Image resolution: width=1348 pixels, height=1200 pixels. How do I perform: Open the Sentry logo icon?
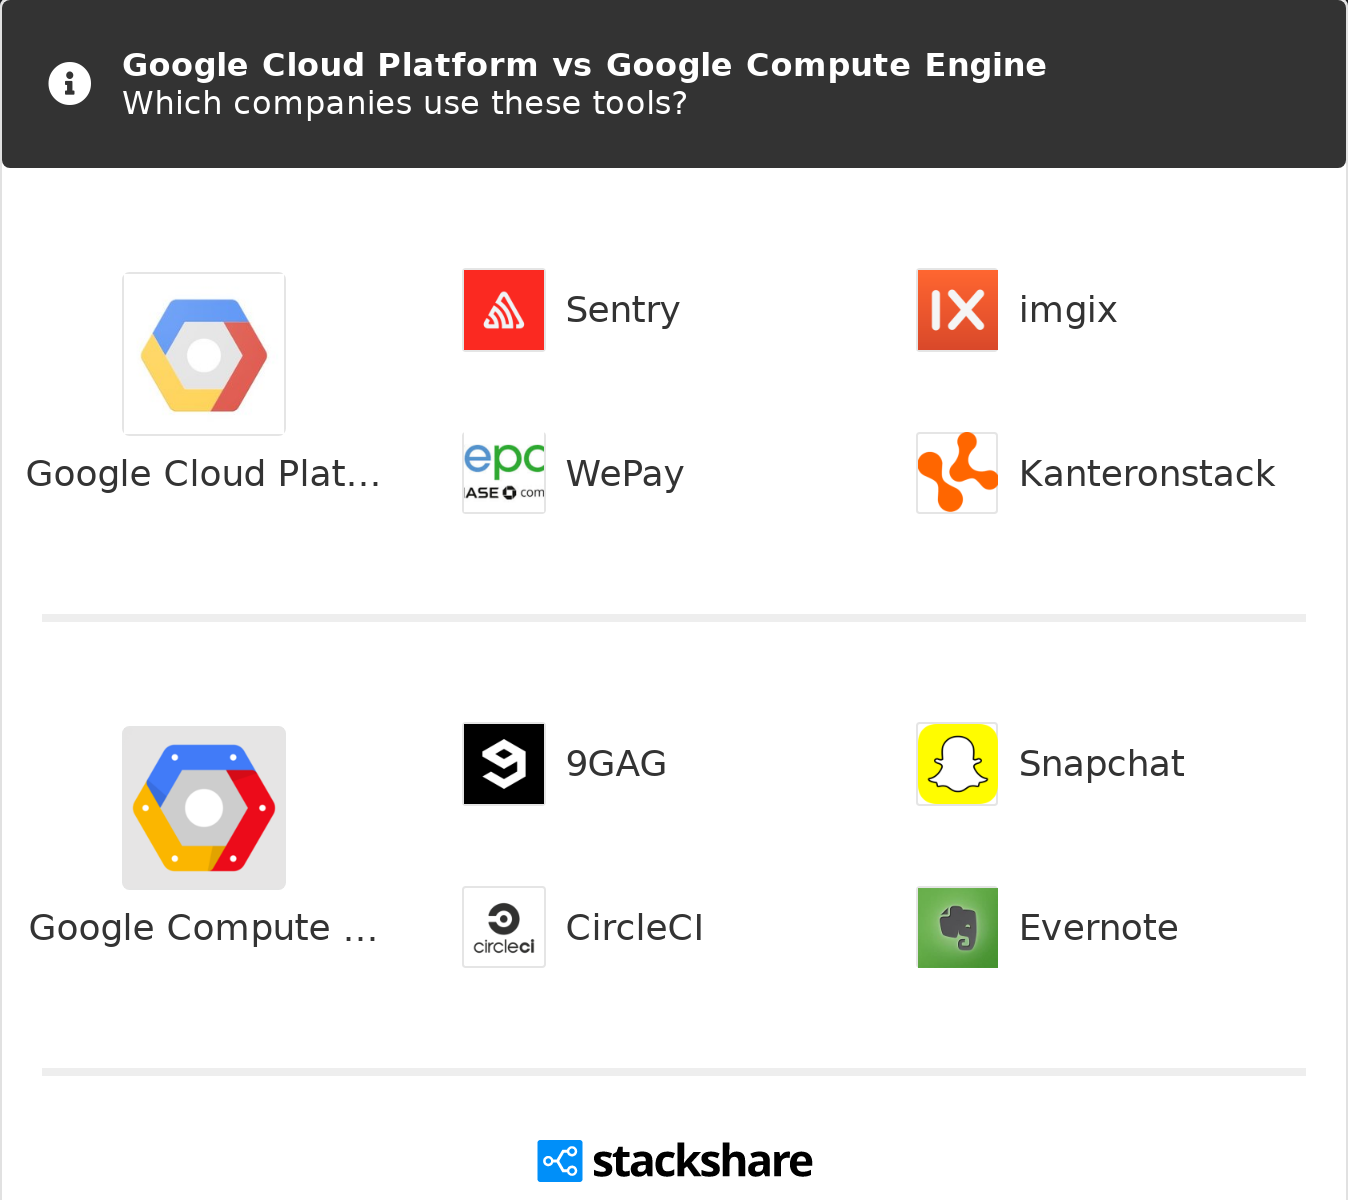(504, 310)
